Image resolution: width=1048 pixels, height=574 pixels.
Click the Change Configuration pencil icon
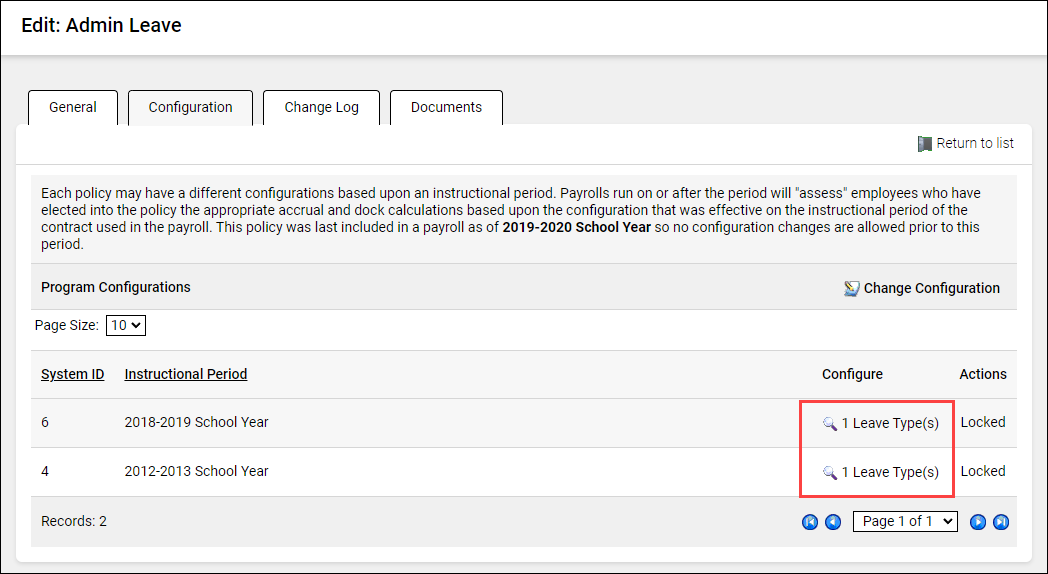click(851, 289)
